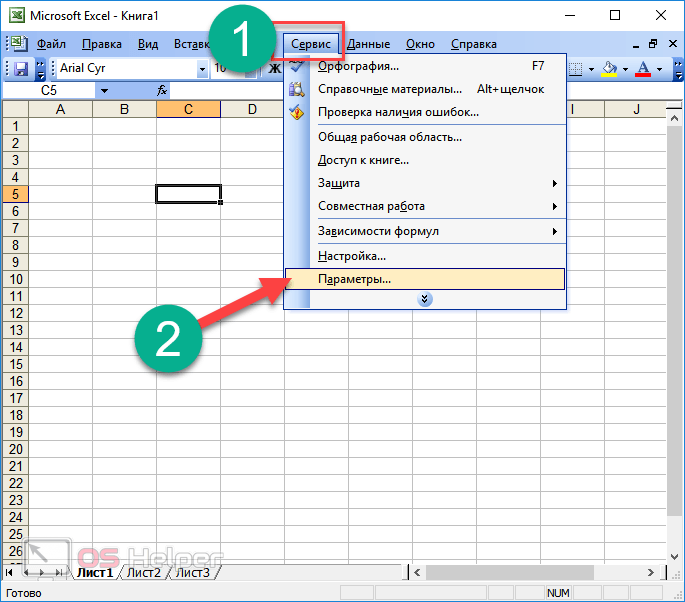This screenshot has height=602, width=685.
Task: Open the Arial Cyr font dropdown
Action: click(202, 69)
